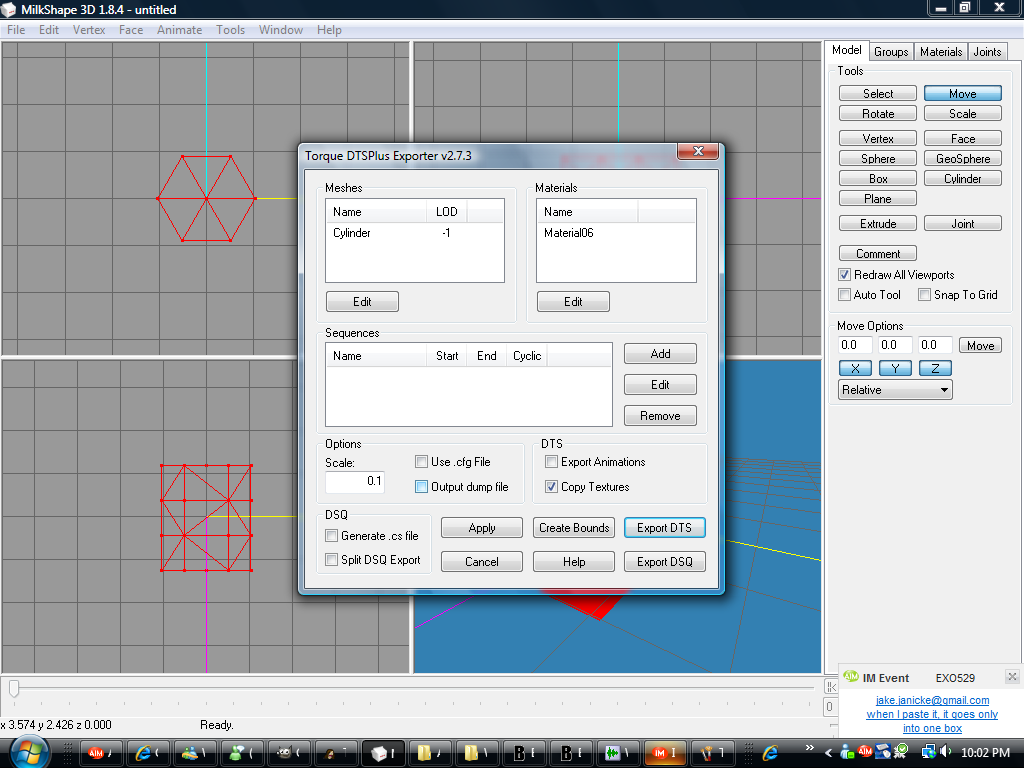This screenshot has height=768, width=1024.
Task: Switch to the Materials tab
Action: point(941,52)
